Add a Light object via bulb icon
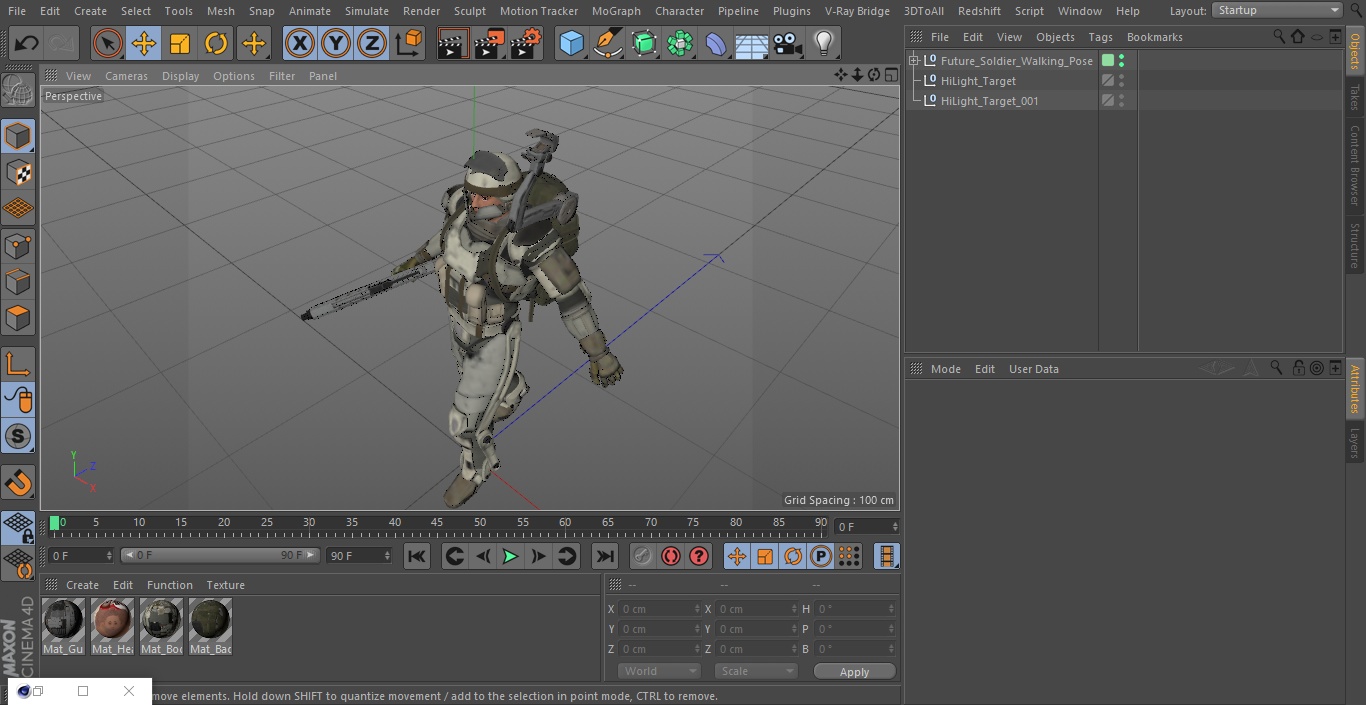 coord(823,44)
